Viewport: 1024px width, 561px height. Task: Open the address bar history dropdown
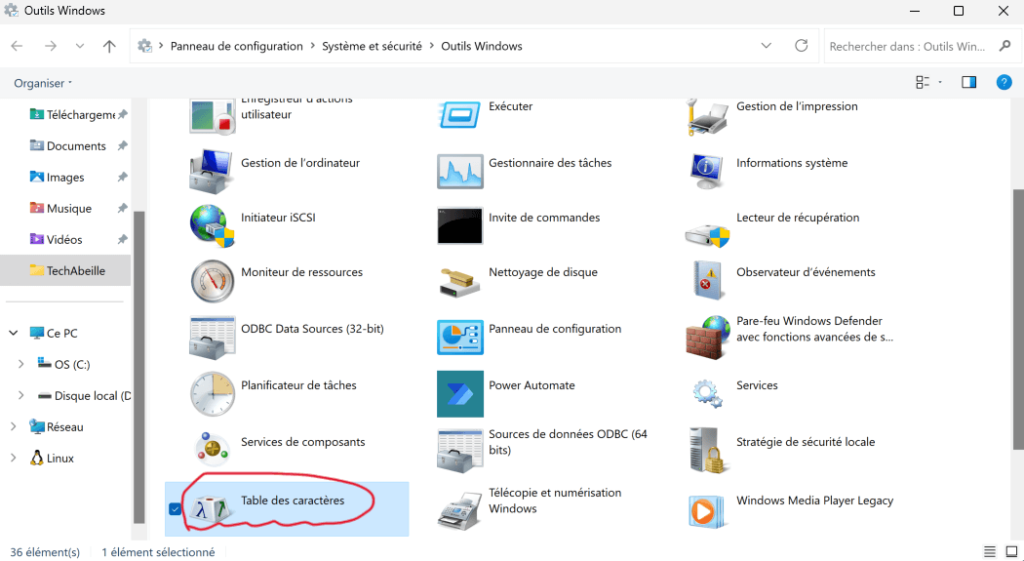click(766, 46)
